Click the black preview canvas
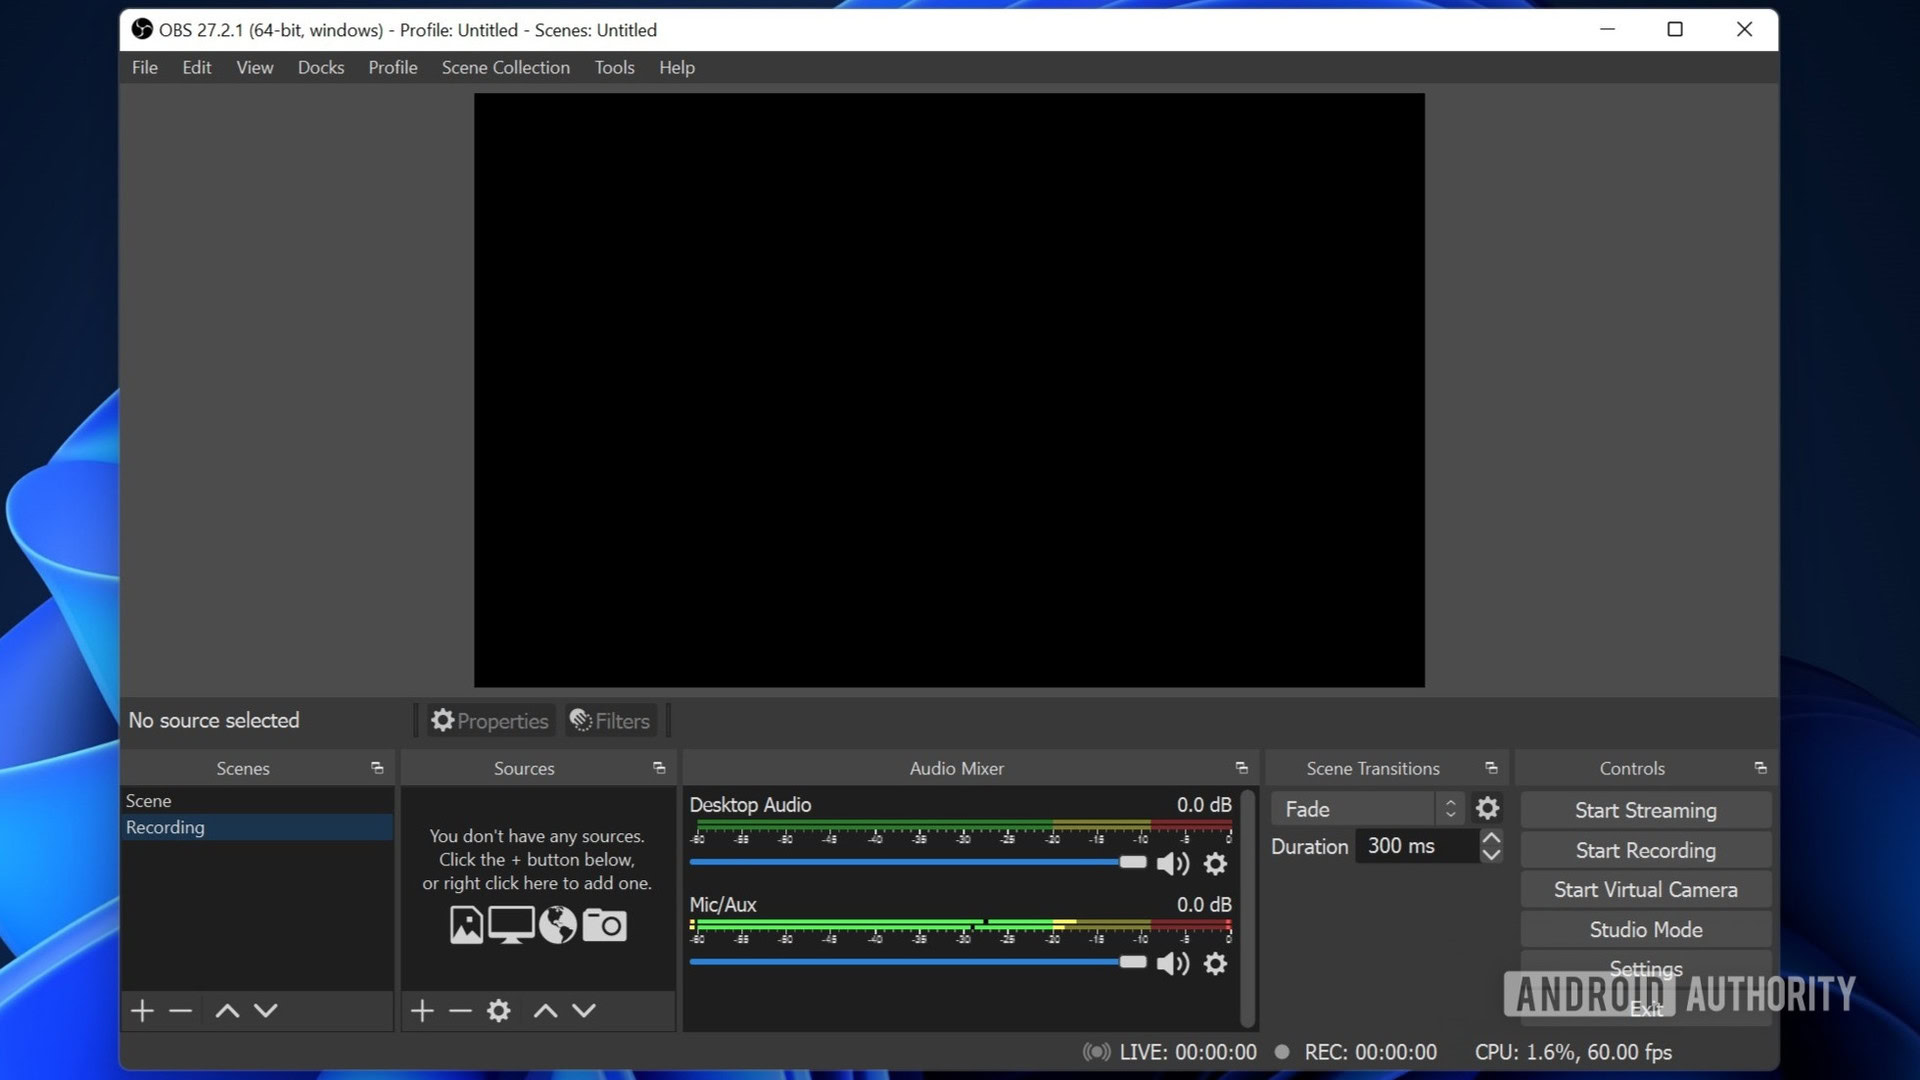Viewport: 1920px width, 1080px height. [949, 390]
